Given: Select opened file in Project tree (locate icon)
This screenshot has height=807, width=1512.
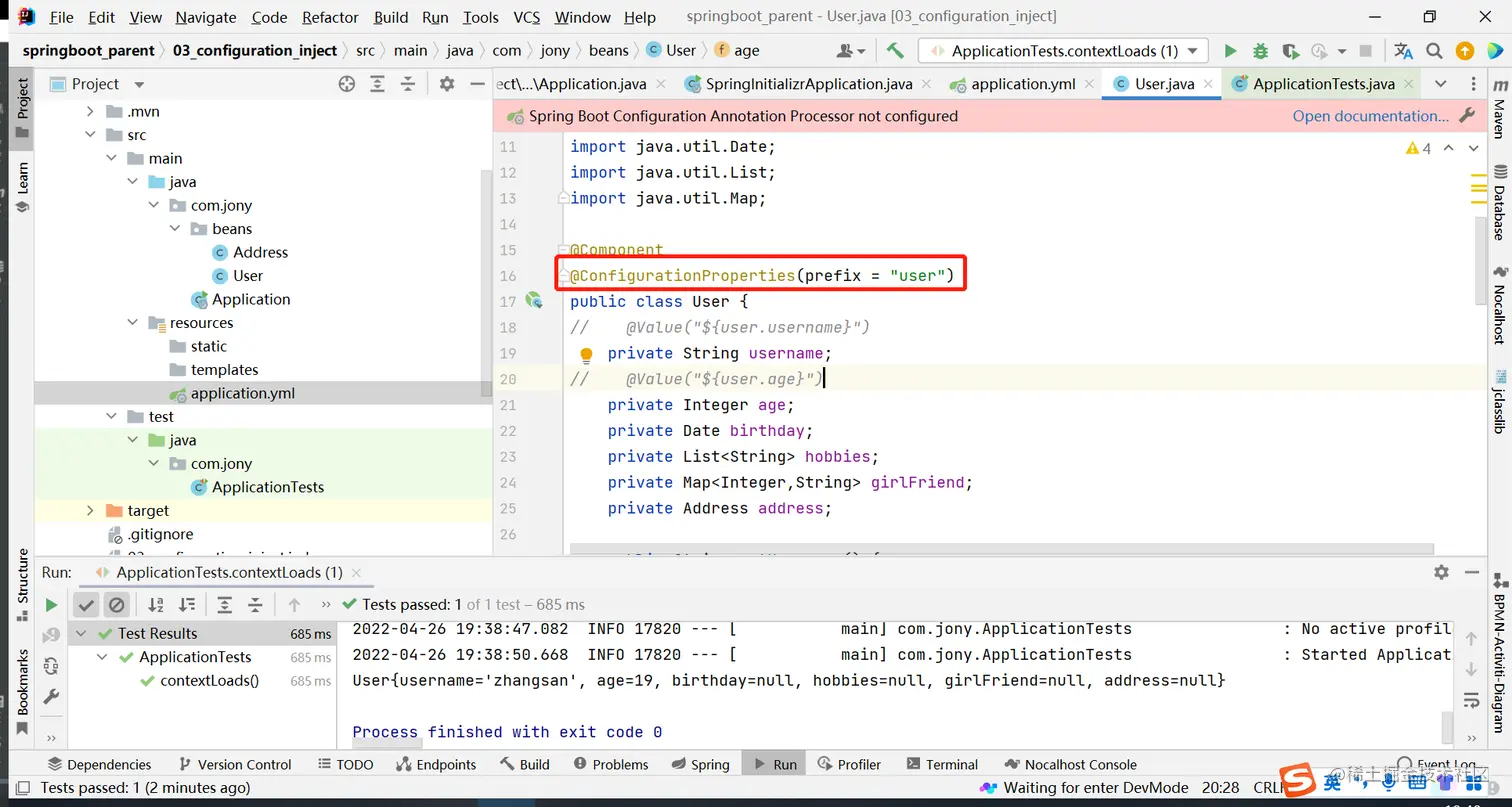Looking at the screenshot, I should pos(347,84).
